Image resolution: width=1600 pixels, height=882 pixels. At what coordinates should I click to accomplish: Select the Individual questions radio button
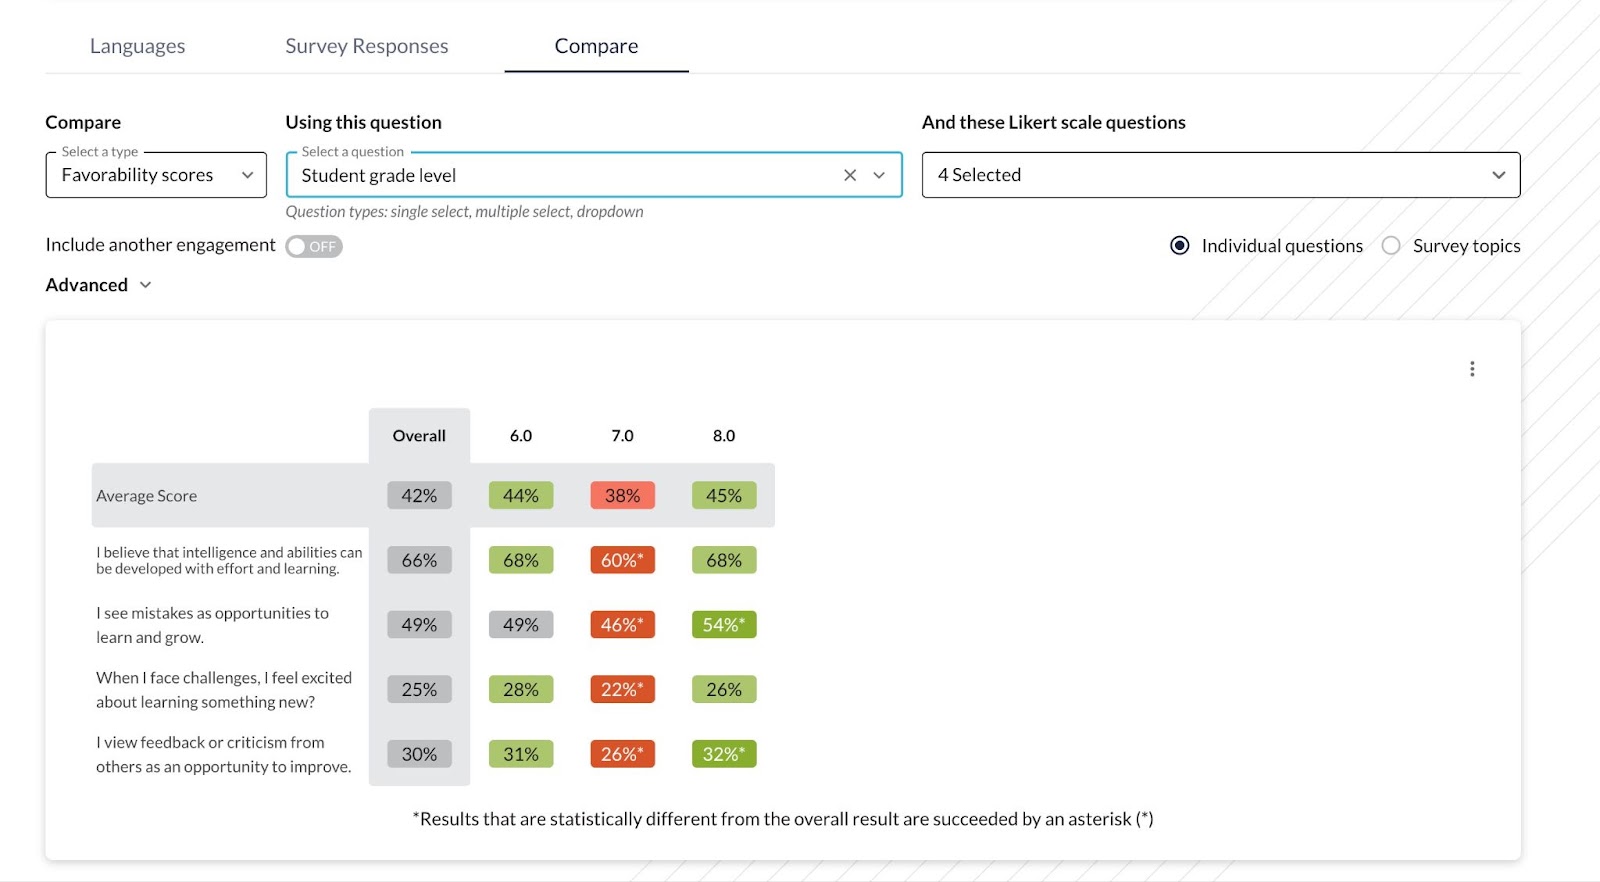[x=1180, y=246]
